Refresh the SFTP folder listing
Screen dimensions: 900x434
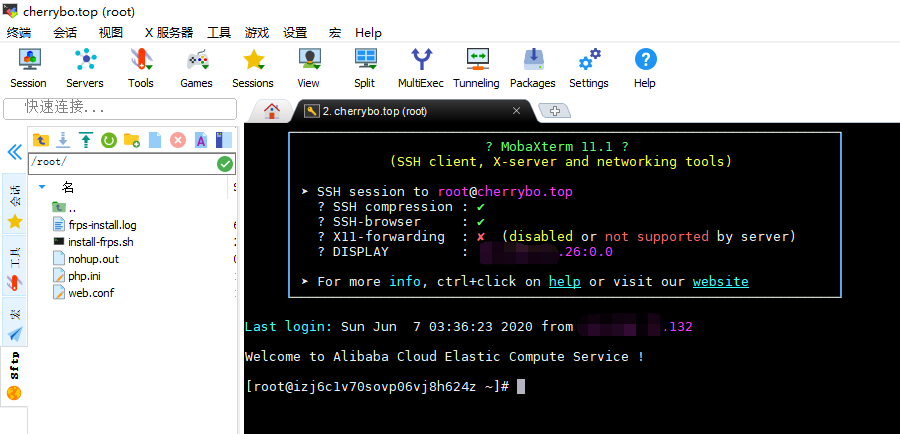[x=109, y=140]
